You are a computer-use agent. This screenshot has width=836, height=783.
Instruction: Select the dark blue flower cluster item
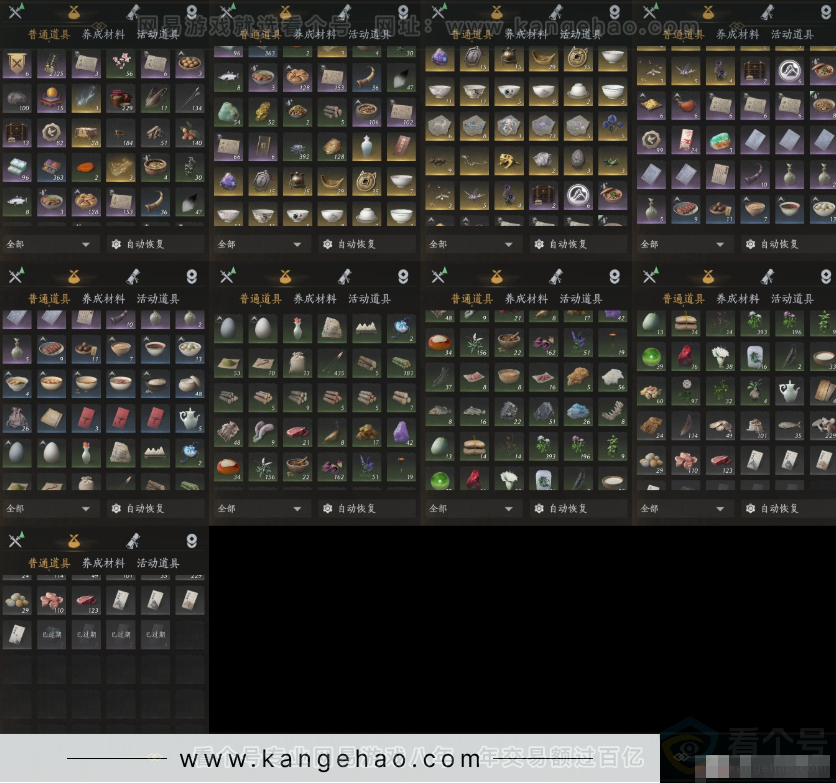point(612,127)
